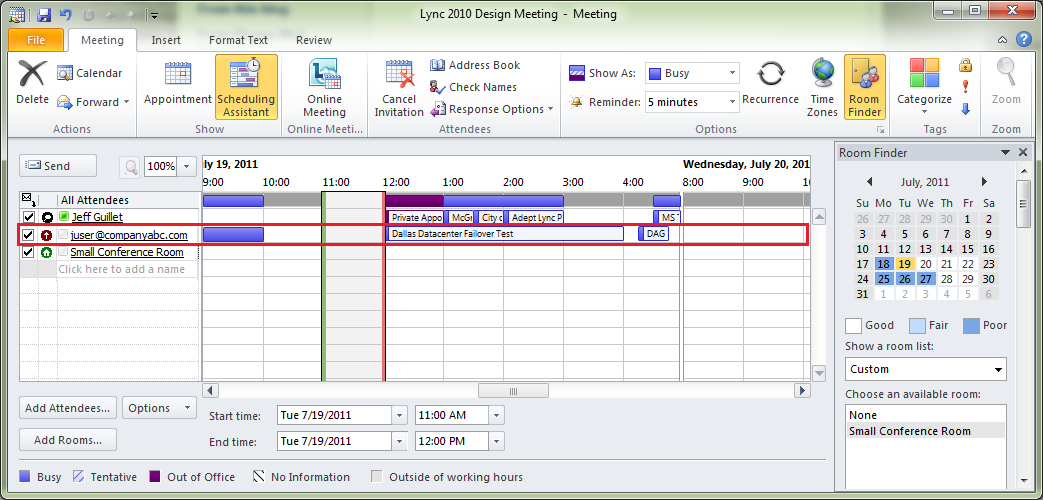Click the Undo arrow in quick access toolbar

[65, 14]
